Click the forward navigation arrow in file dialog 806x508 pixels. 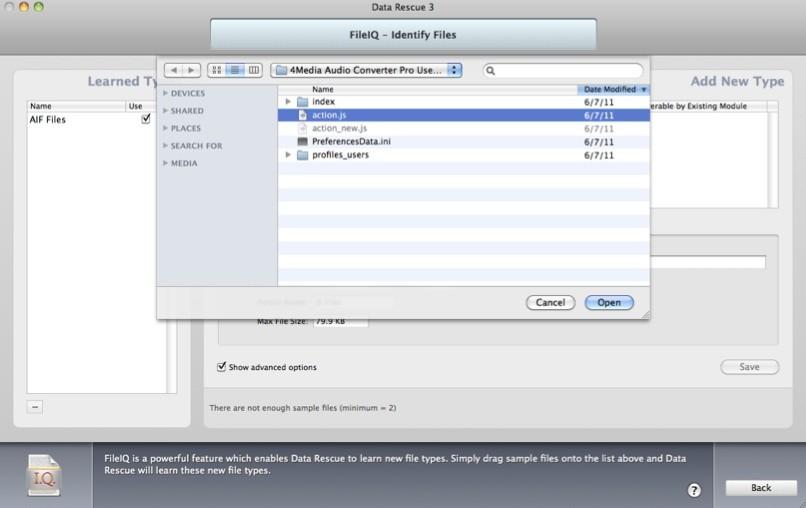click(190, 70)
